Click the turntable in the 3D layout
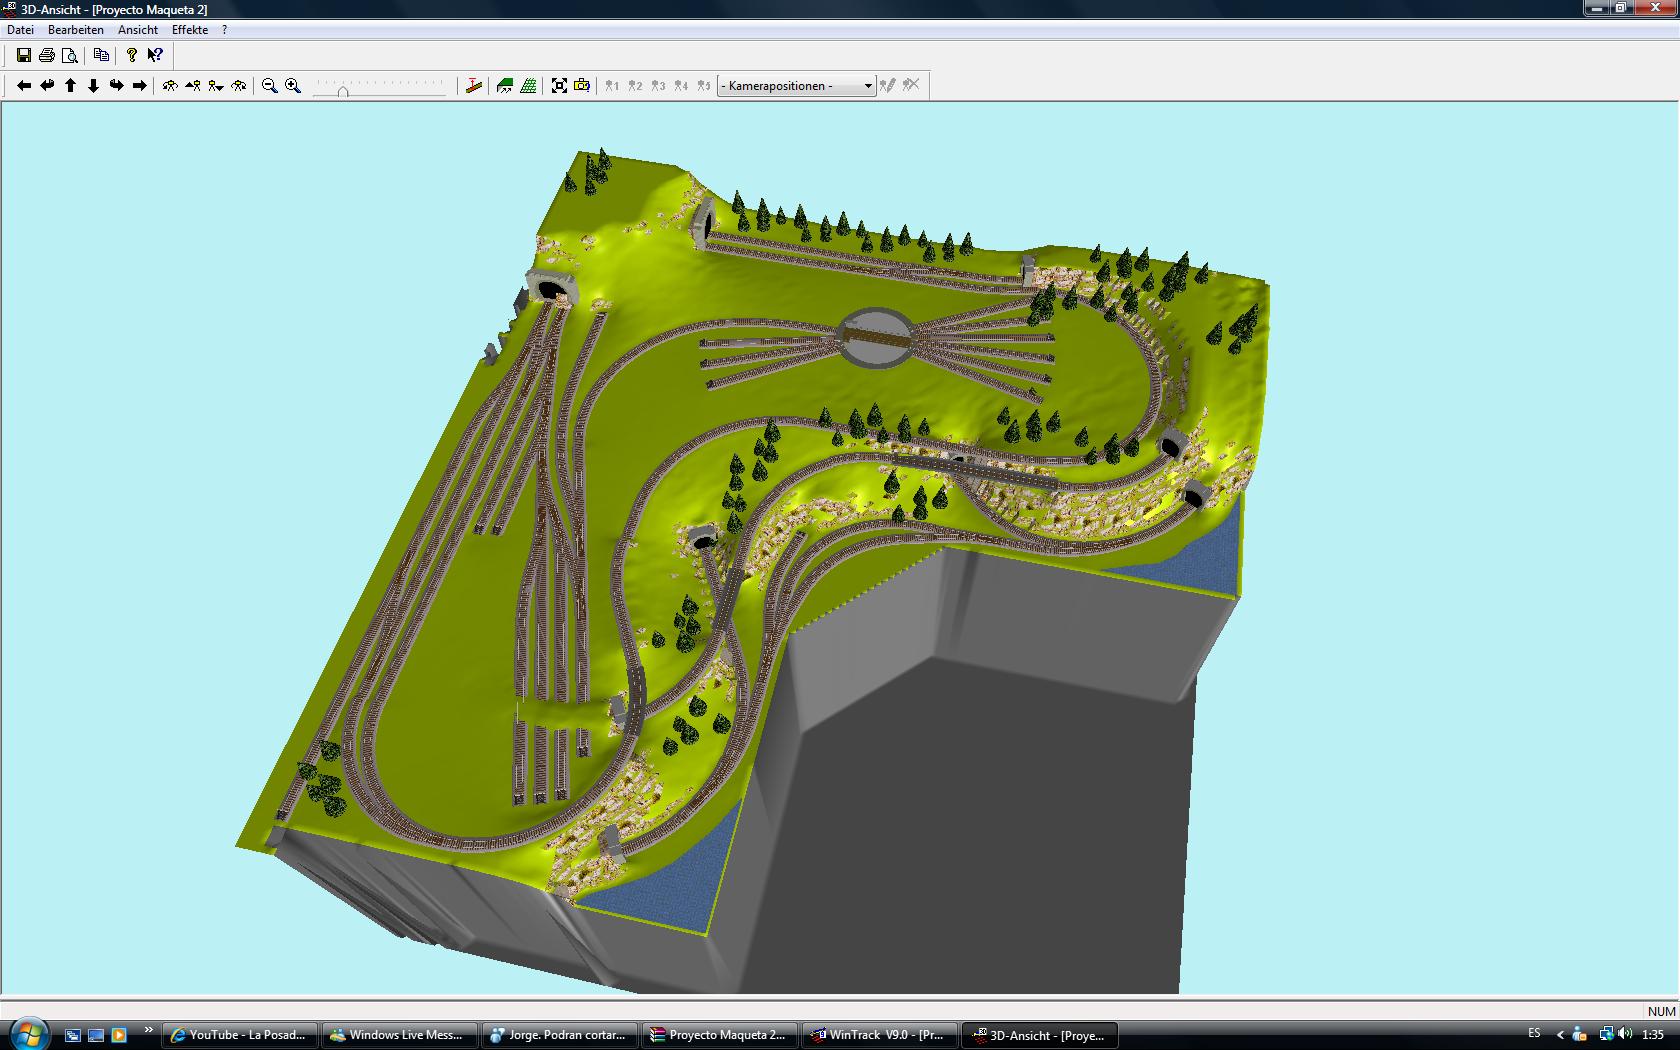Image resolution: width=1680 pixels, height=1050 pixels. click(x=875, y=337)
